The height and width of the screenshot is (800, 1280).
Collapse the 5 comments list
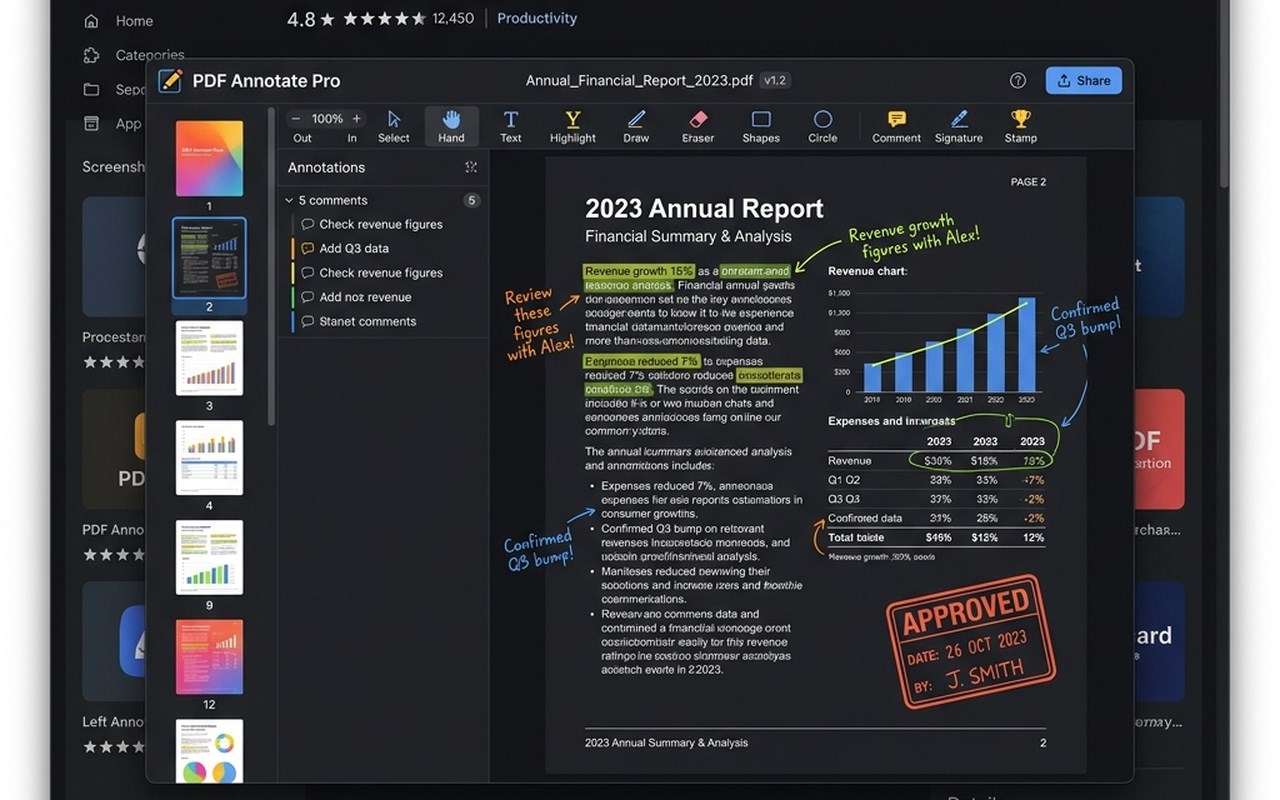[289, 200]
